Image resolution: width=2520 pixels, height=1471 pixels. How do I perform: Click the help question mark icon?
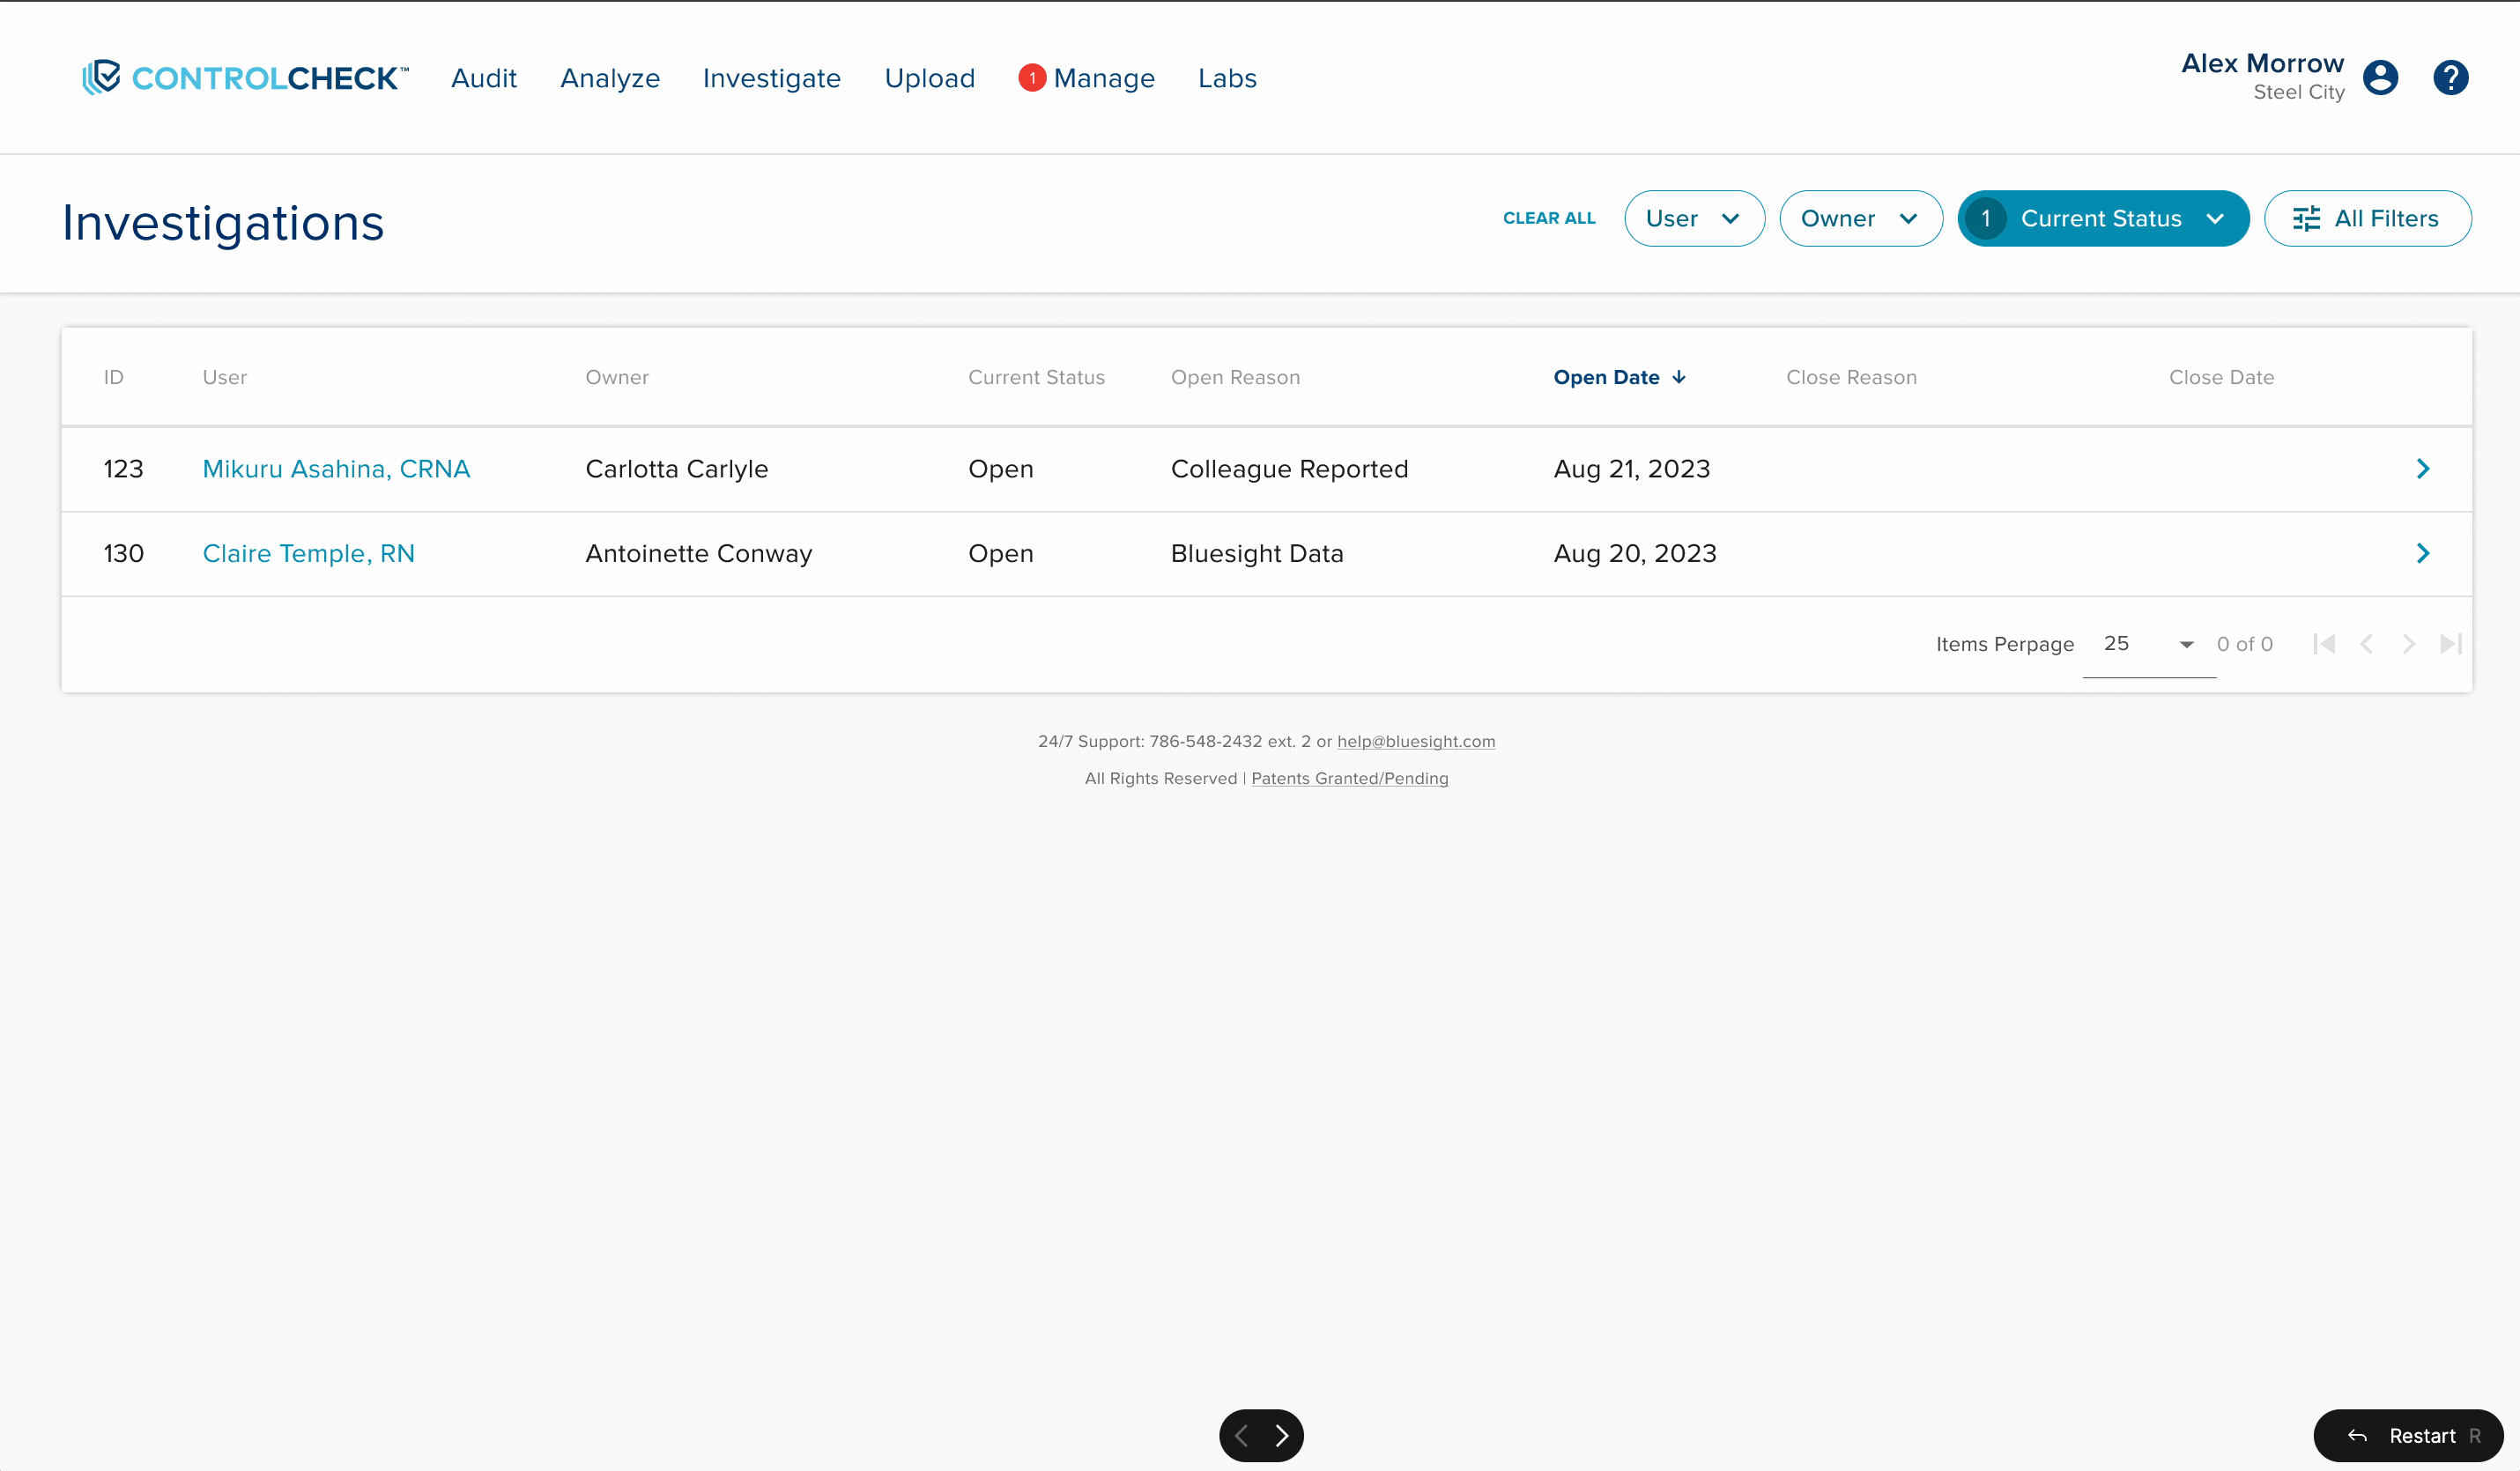coord(2450,77)
